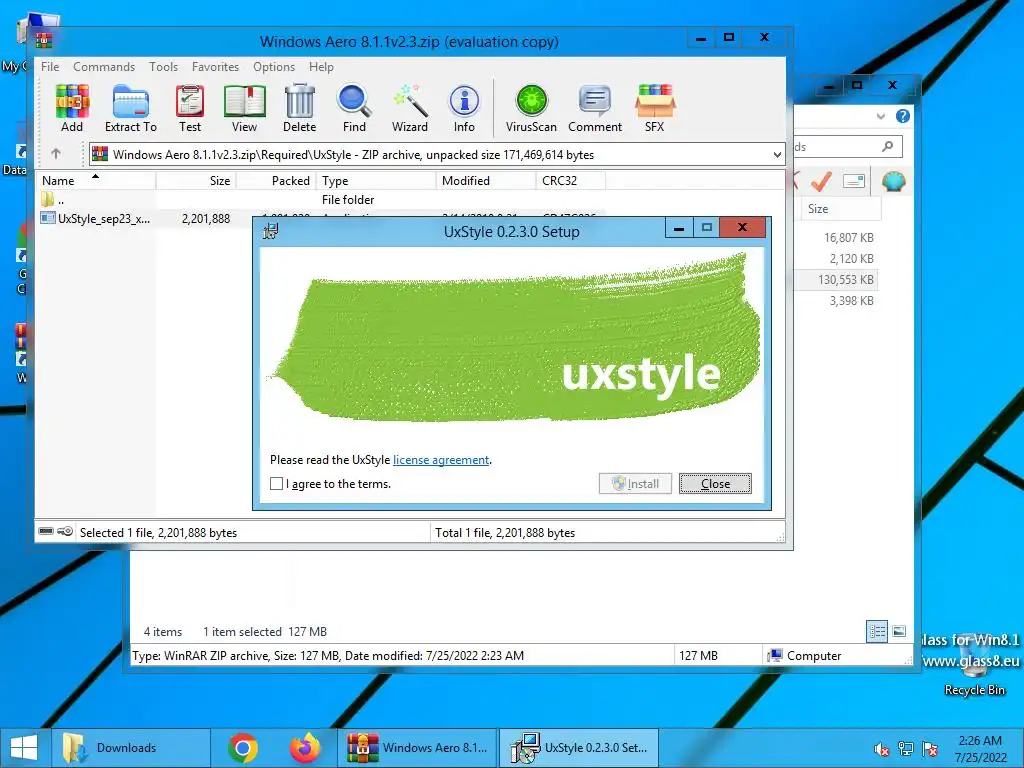Sort by Modified column header
This screenshot has width=1024, height=768.
[486, 180]
